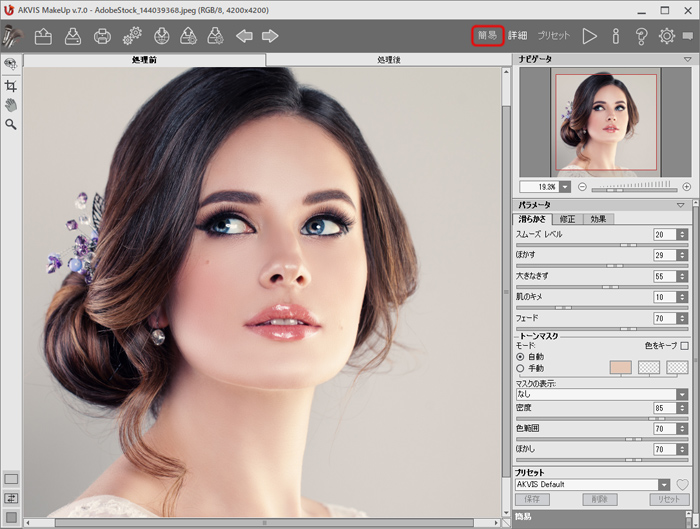Click the eye preview tool icon
This screenshot has width=700, height=529.
click(11, 64)
